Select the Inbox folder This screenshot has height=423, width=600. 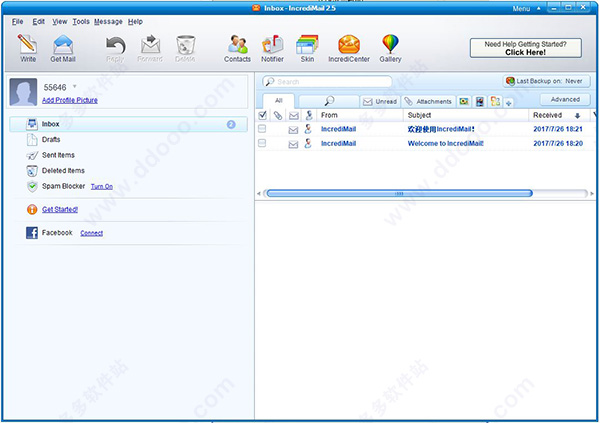coord(128,124)
